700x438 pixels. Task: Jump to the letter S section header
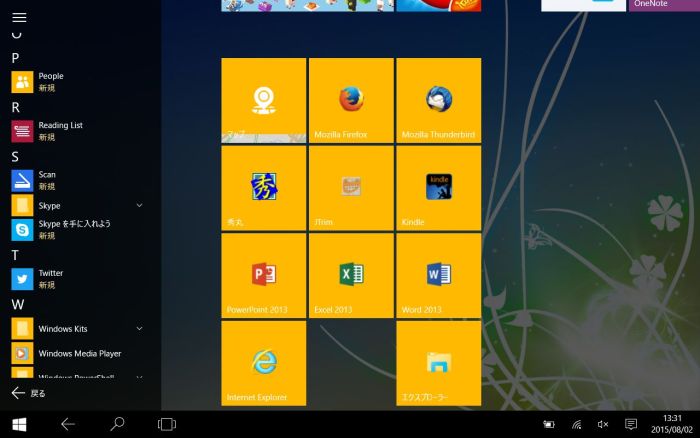pos(15,156)
